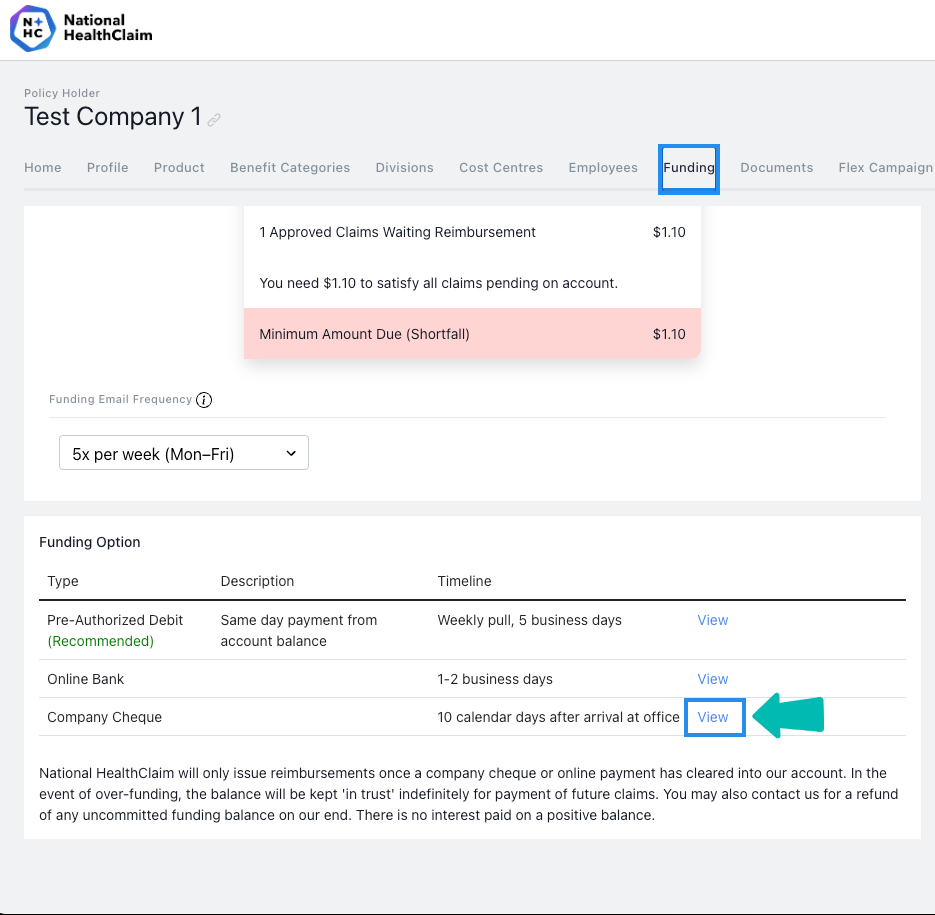Click the National HealthClaim hexagon logo
This screenshot has height=915, width=935.
pos(32,29)
